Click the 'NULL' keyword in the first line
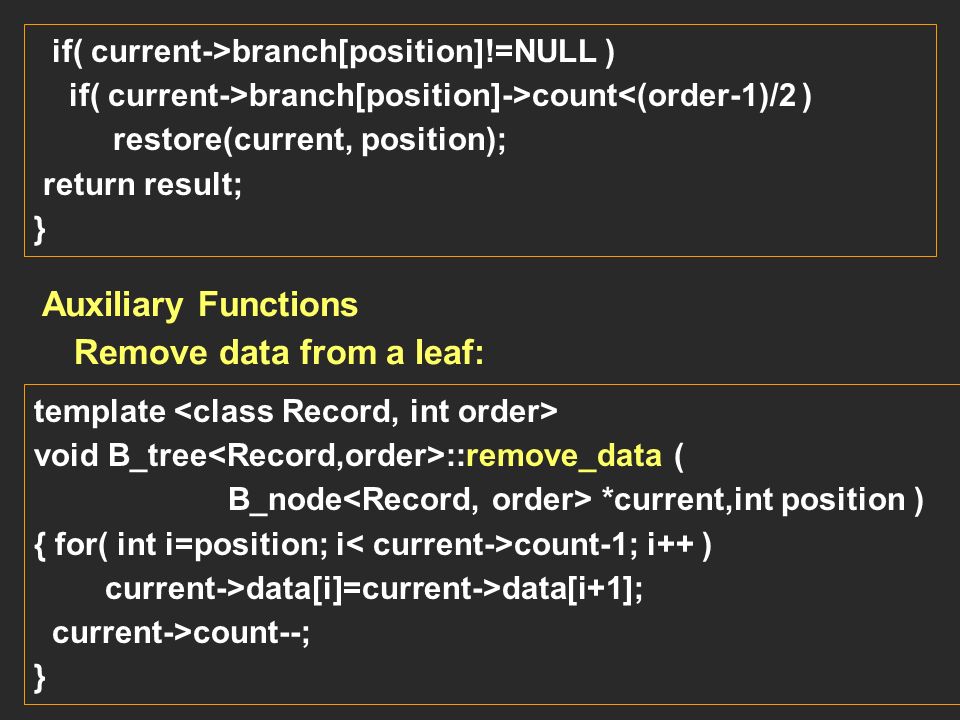 pos(555,51)
